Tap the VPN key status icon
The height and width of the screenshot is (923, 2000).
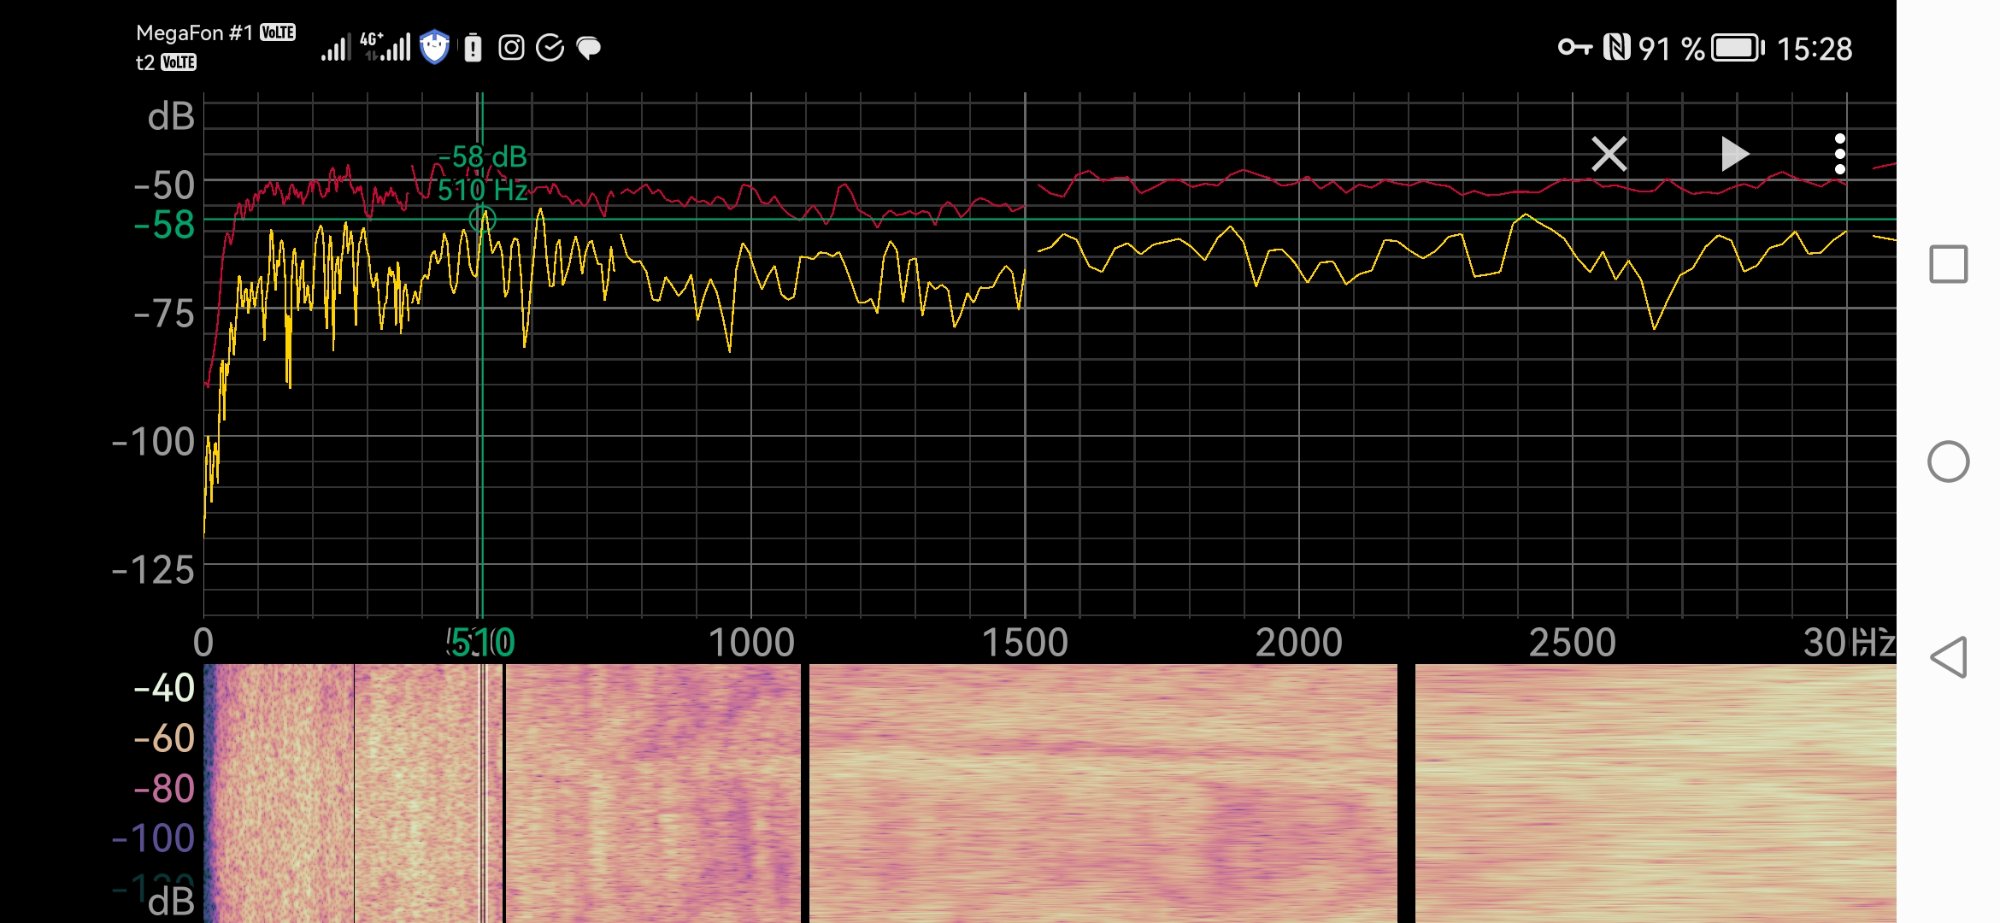pos(1574,47)
